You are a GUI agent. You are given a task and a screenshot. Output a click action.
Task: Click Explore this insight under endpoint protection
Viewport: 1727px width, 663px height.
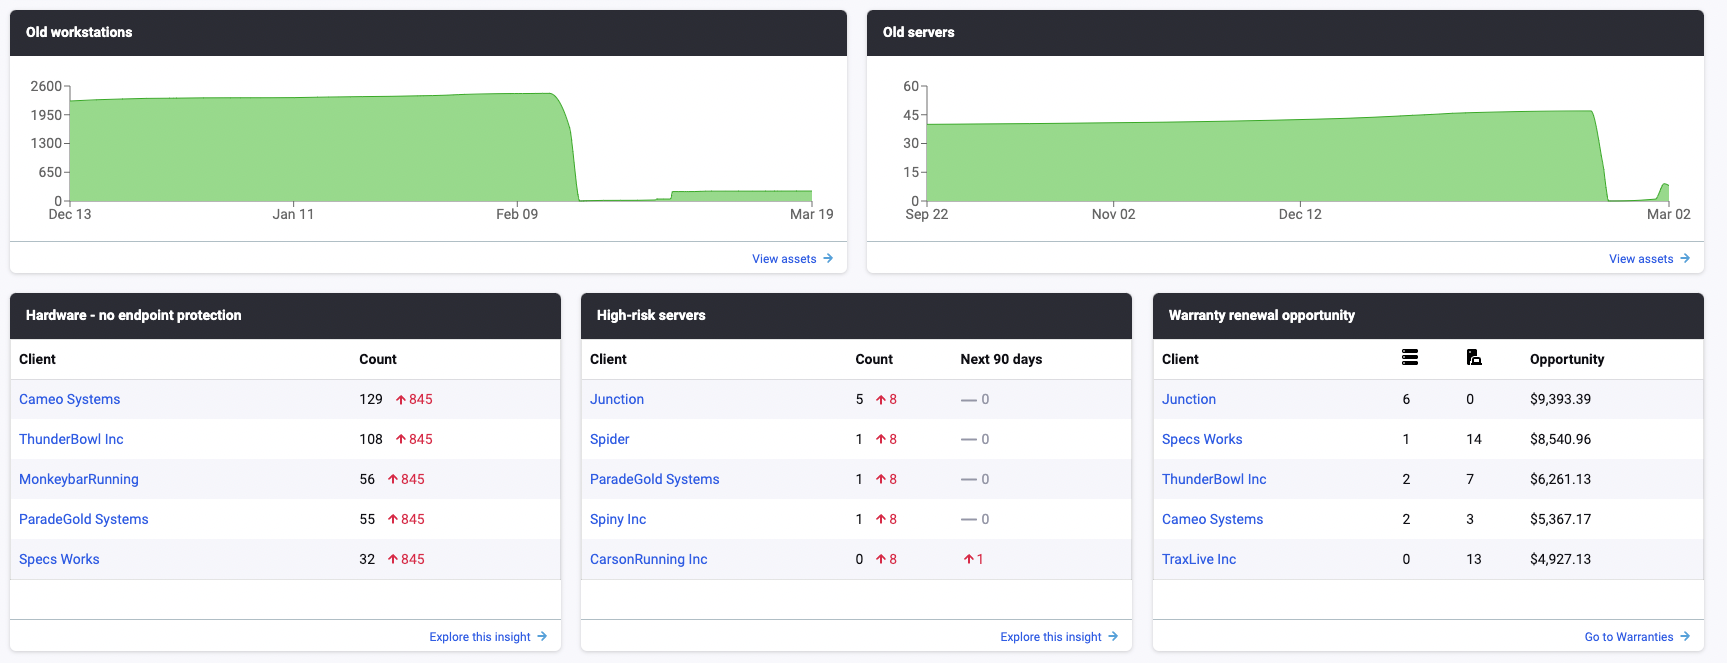click(489, 637)
